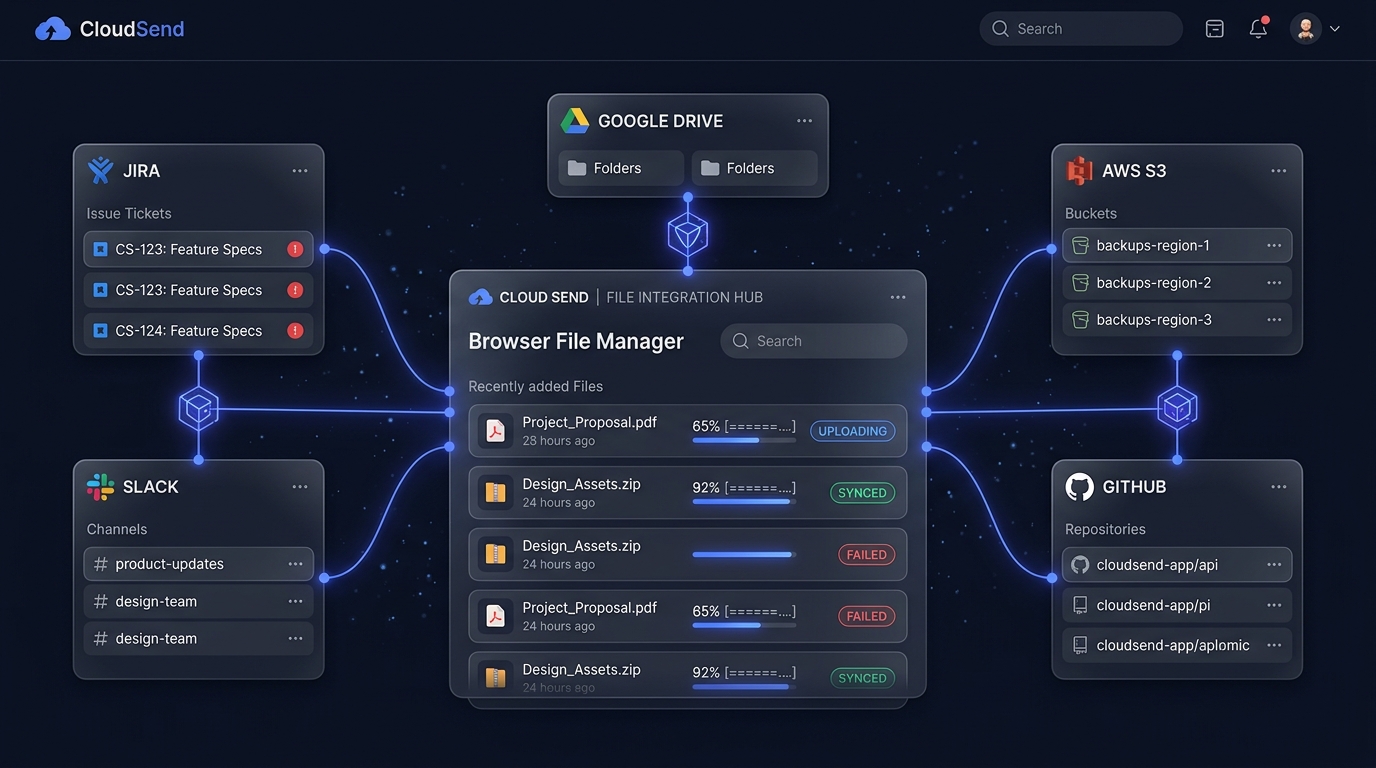
Task: Open options for cloudsend-app/aplomic
Action: [1274, 645]
